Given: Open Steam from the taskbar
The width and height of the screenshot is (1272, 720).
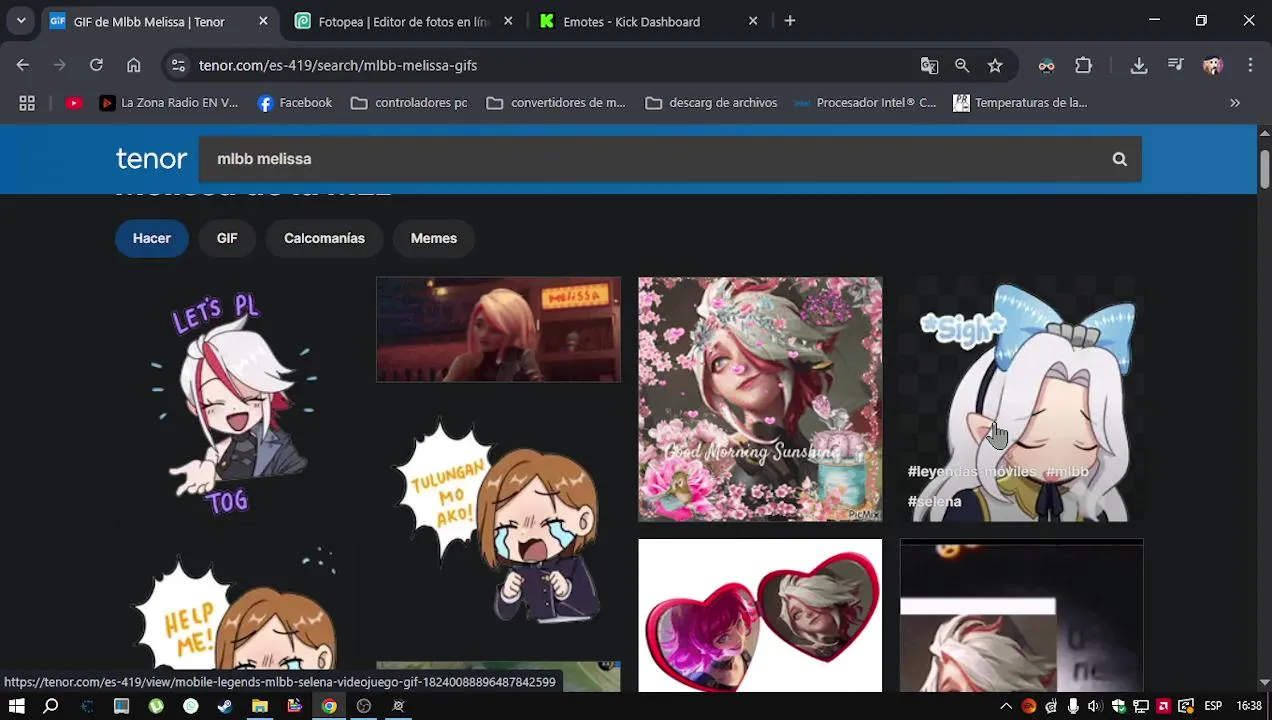Looking at the screenshot, I should click(x=225, y=706).
